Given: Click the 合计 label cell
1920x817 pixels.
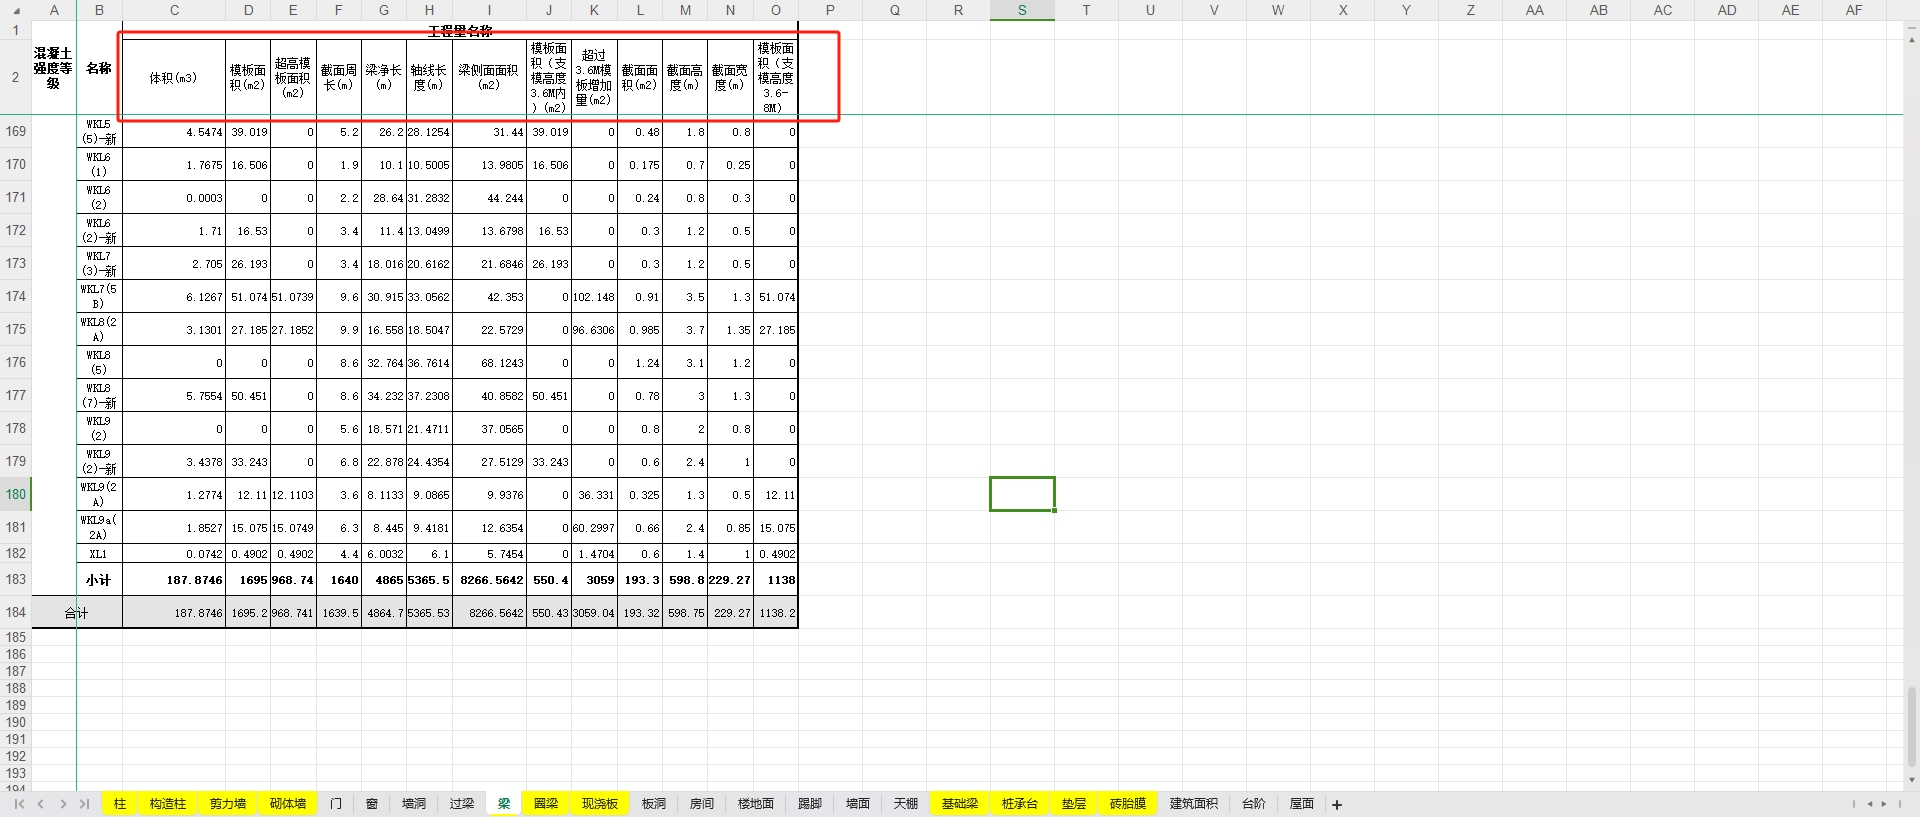Looking at the screenshot, I should coord(77,613).
